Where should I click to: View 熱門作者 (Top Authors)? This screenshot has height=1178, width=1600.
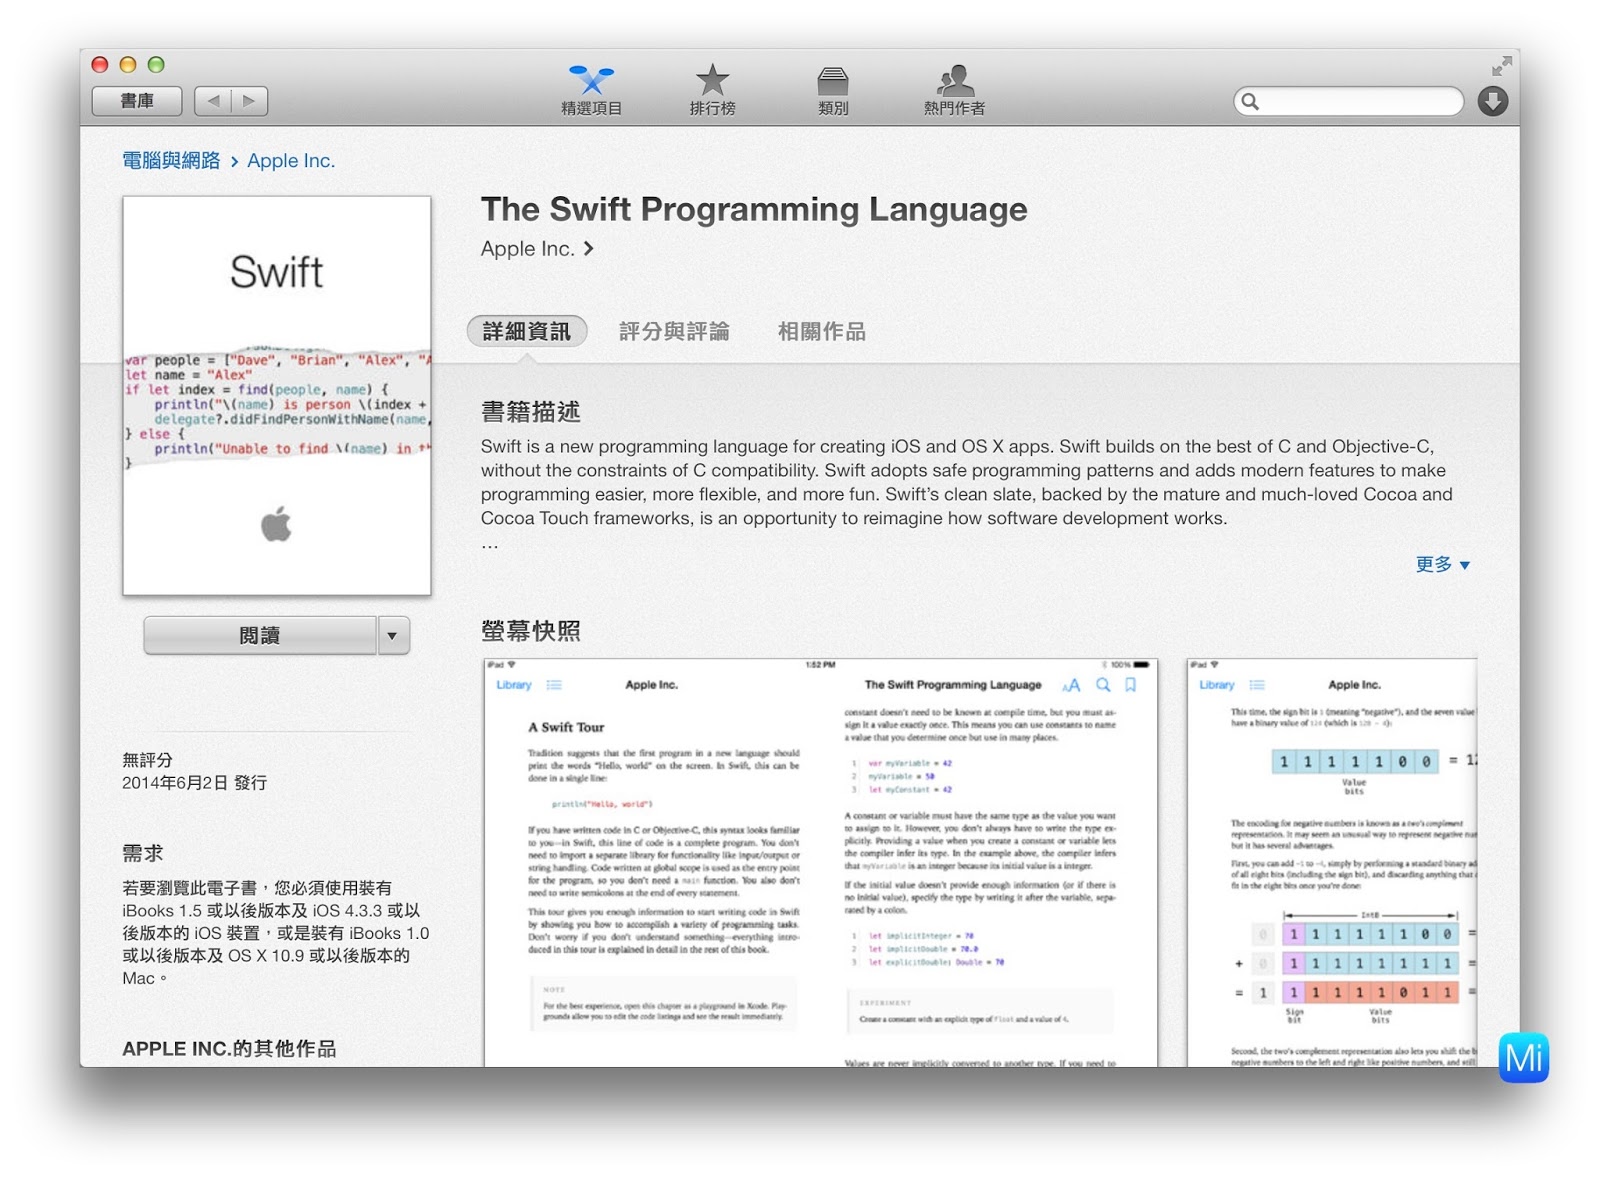(953, 88)
